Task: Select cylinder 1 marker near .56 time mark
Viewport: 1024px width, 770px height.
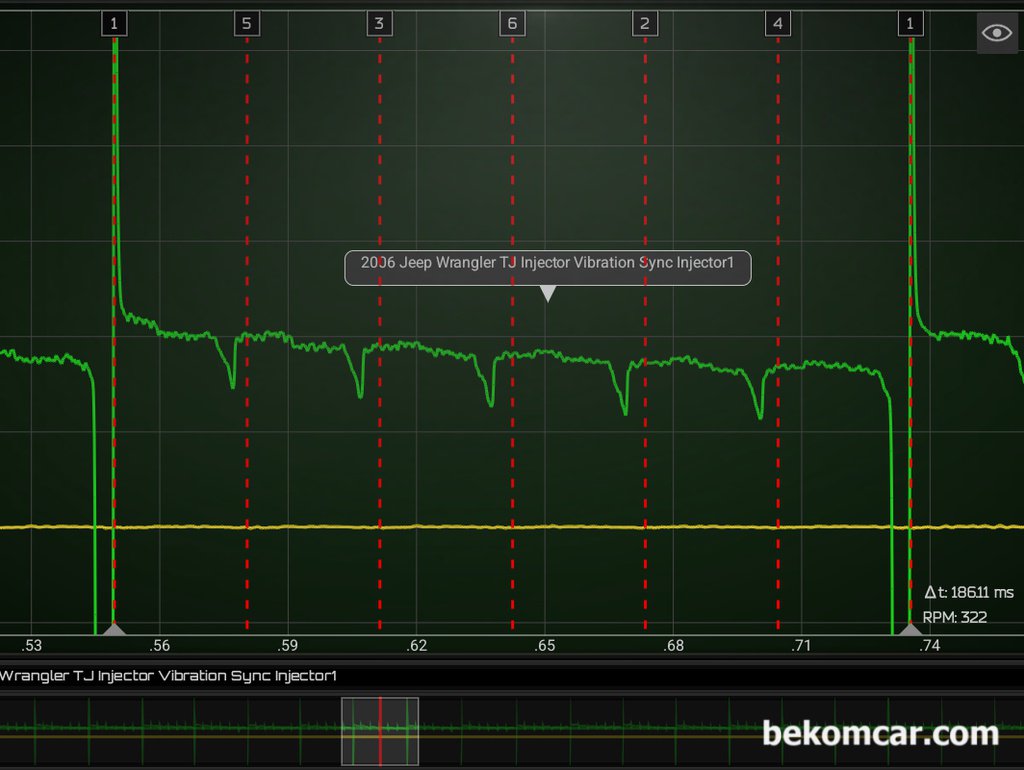Action: (114, 23)
